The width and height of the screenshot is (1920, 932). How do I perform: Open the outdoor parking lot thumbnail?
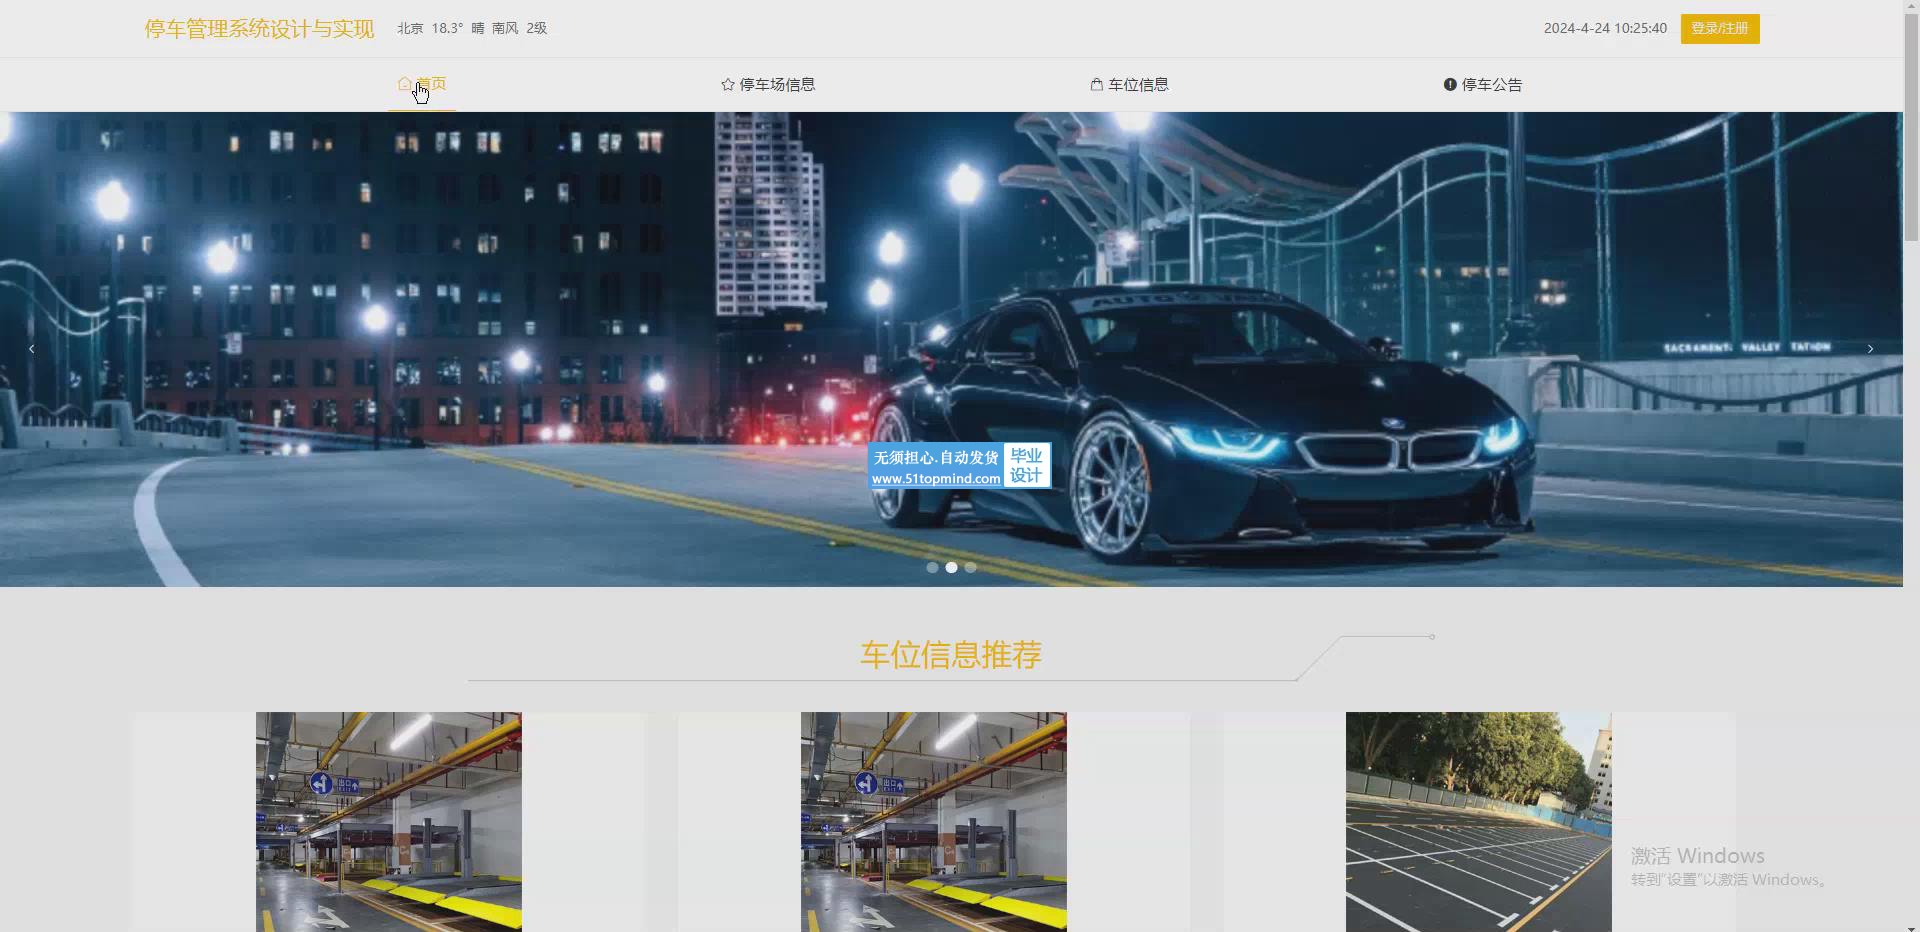tap(1479, 822)
